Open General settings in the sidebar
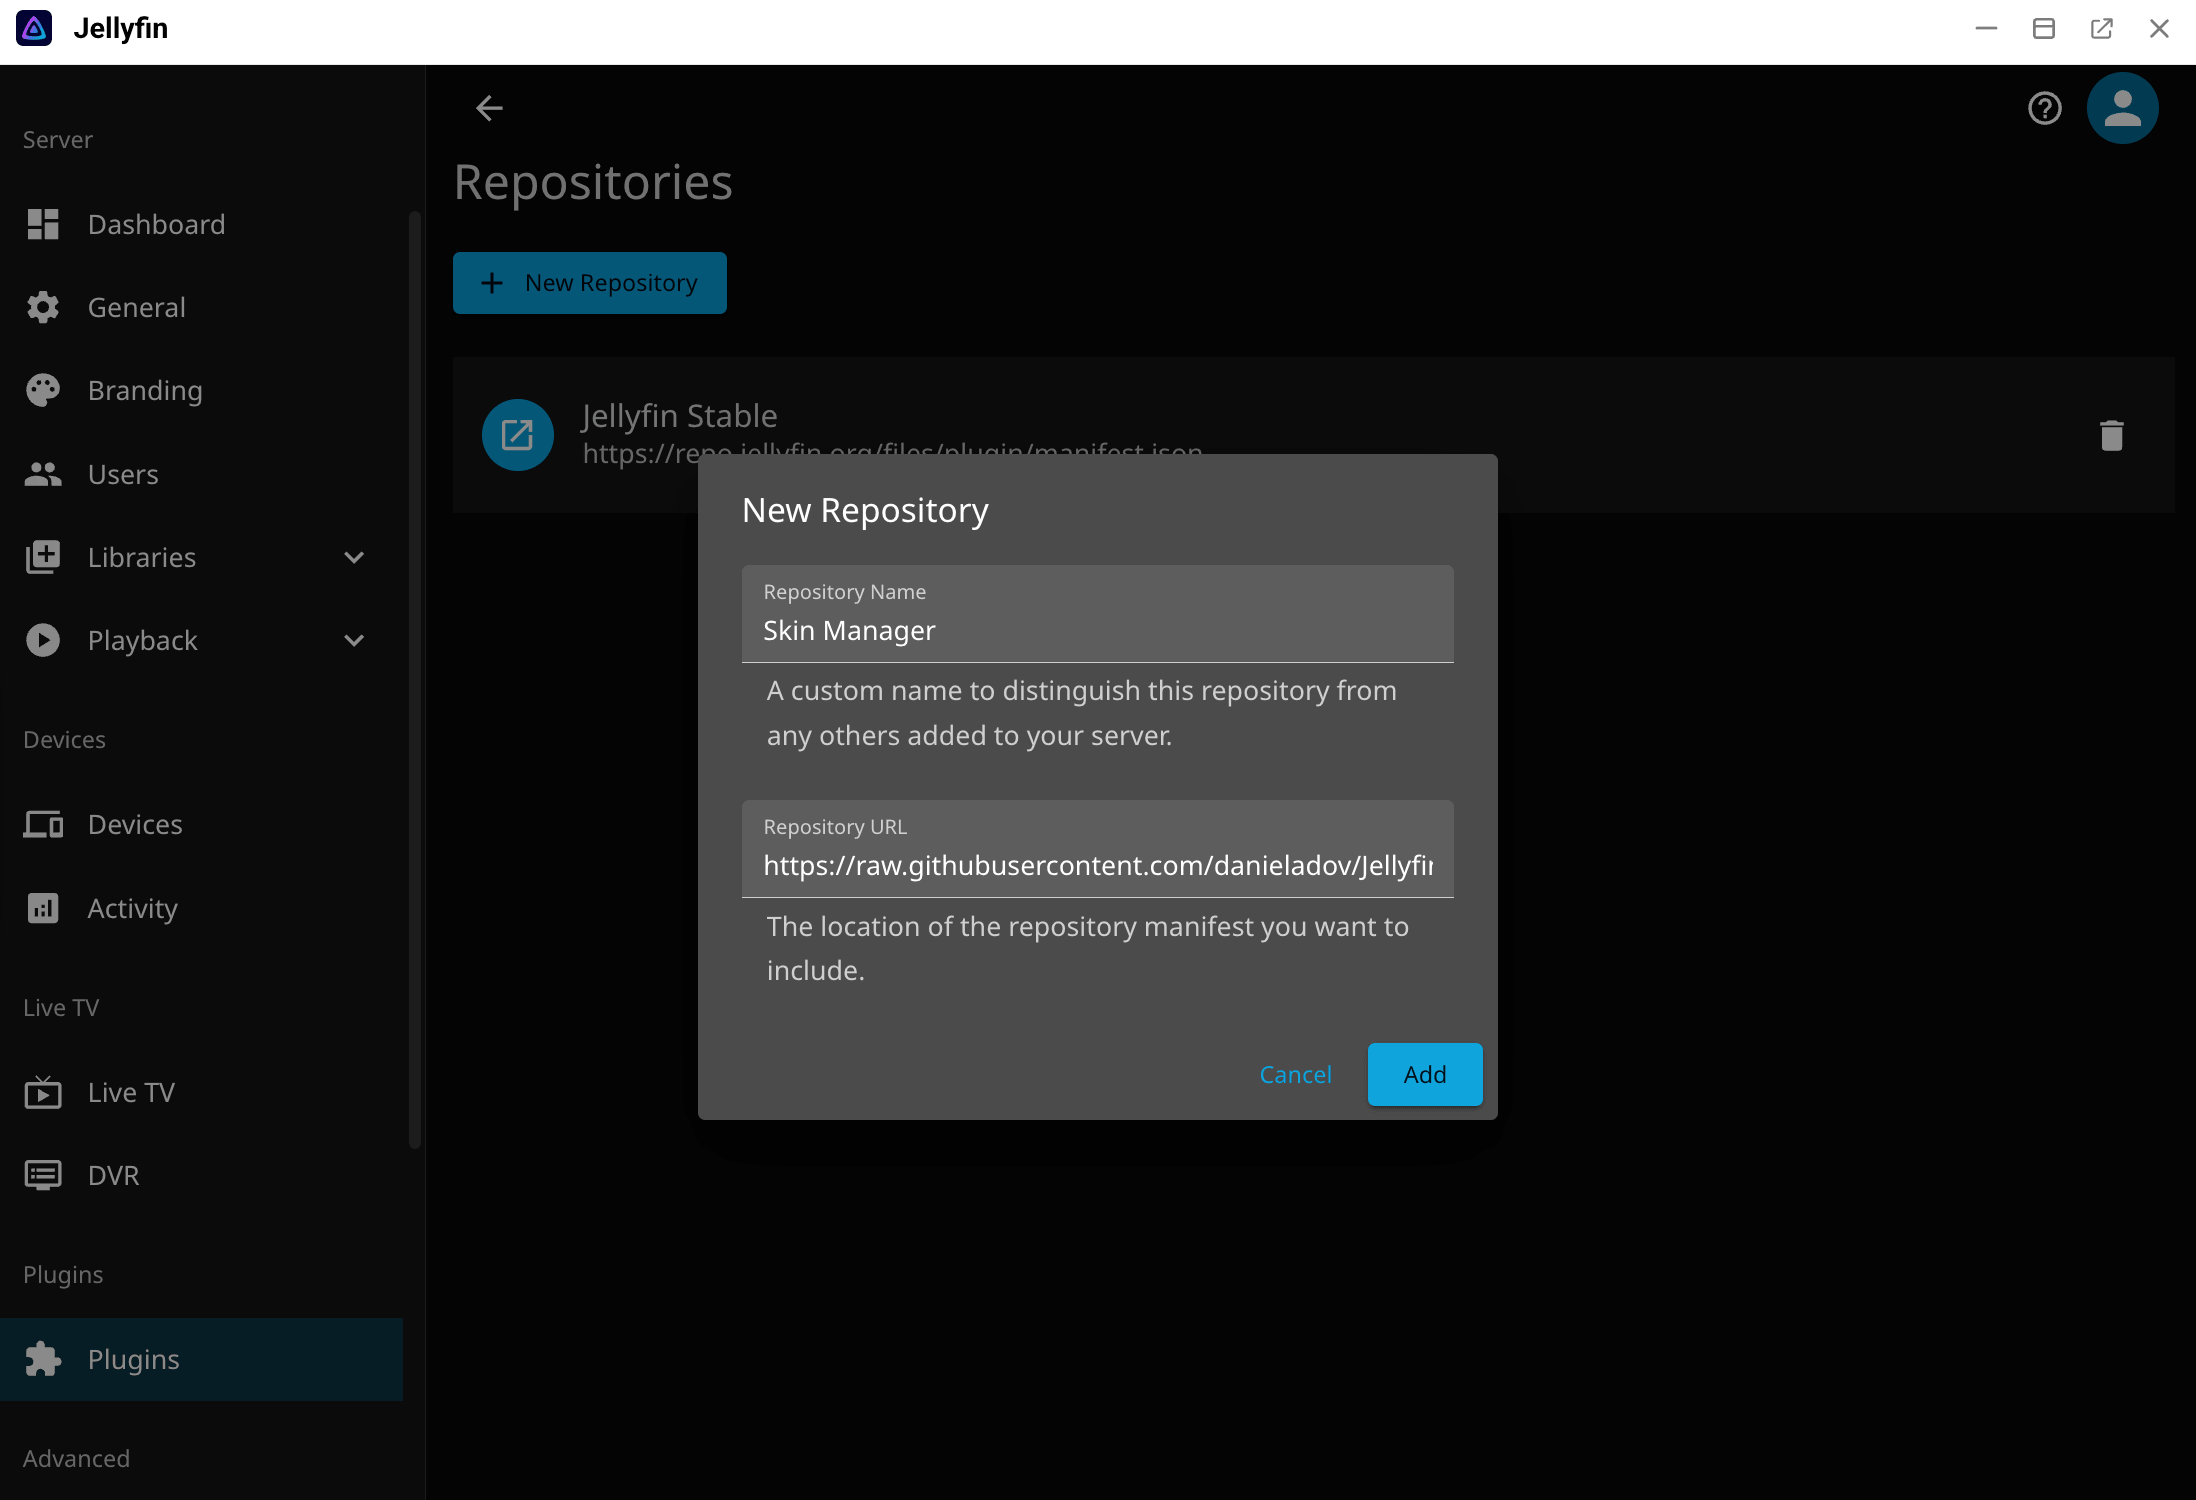This screenshot has height=1500, width=2196. click(x=201, y=307)
